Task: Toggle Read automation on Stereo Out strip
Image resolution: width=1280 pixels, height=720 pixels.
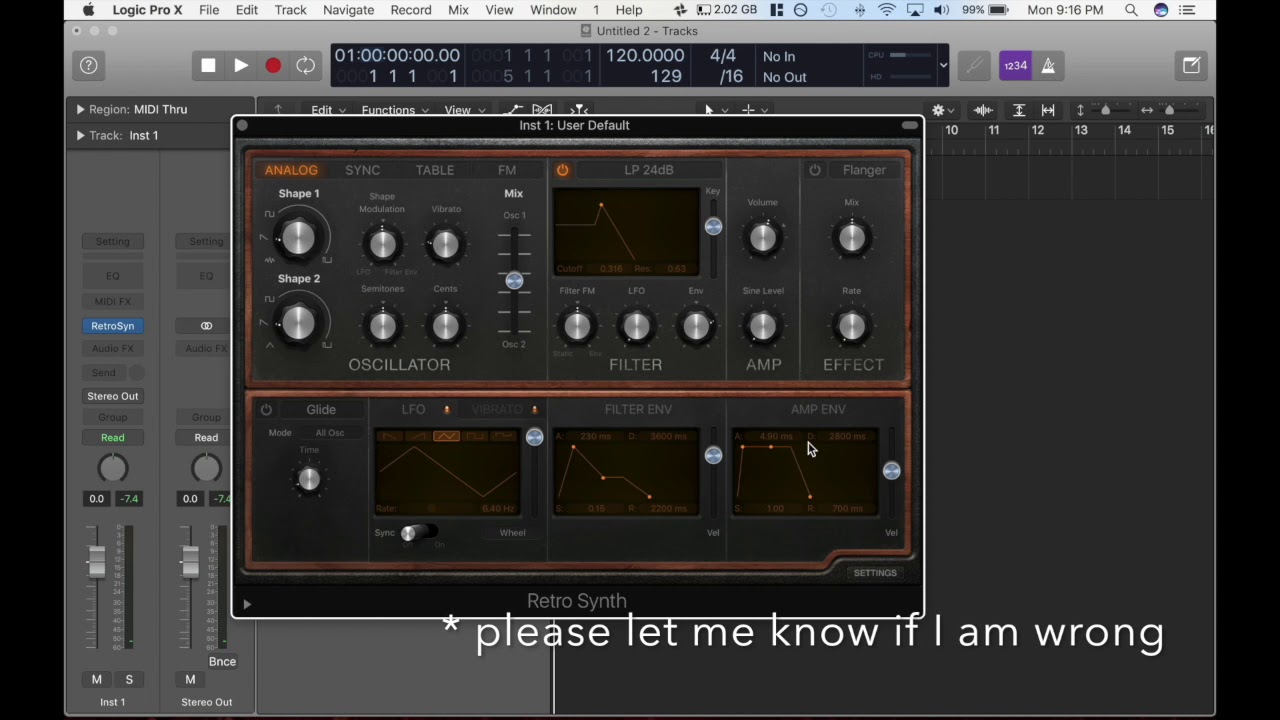Action: tap(206, 437)
